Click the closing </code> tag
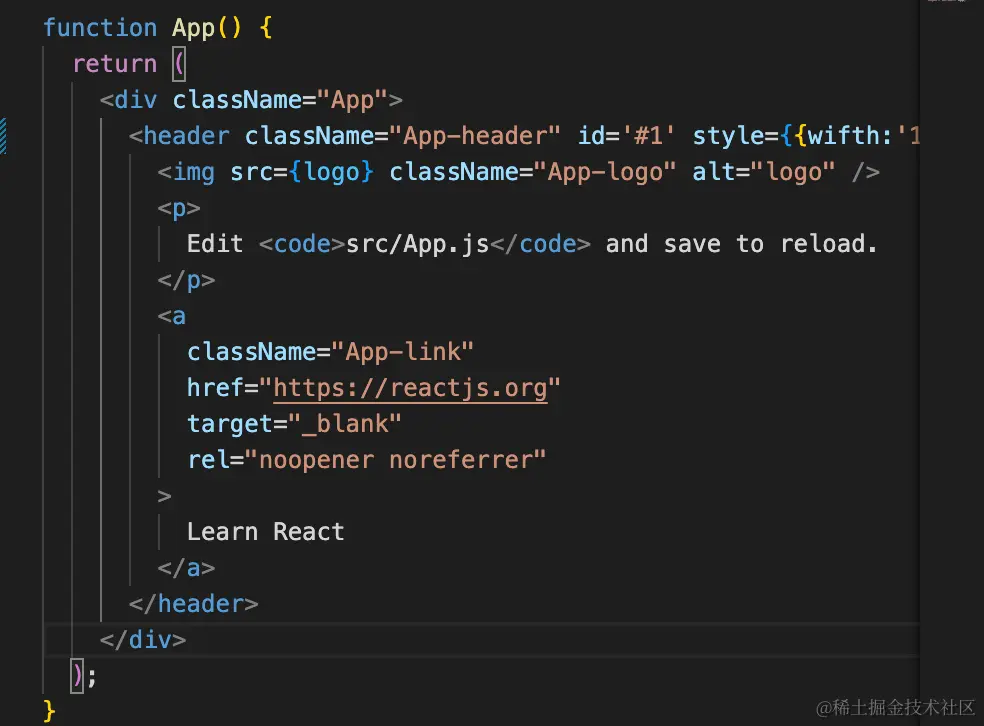This screenshot has width=984, height=726. pos(540,244)
